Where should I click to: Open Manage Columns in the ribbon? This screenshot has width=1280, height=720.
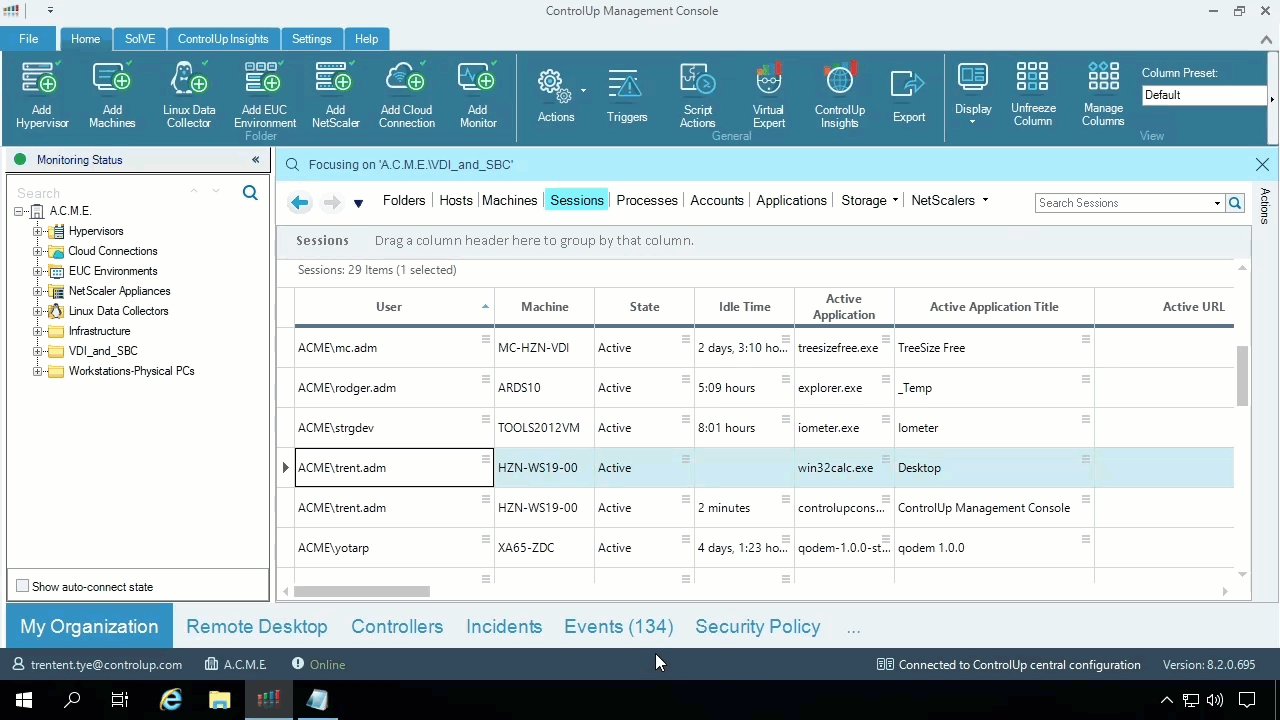coord(1103,94)
